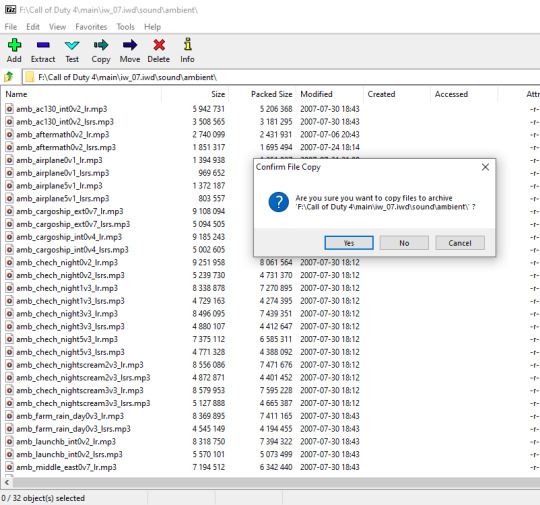540x505 pixels.
Task: Select amb_farm_rain_day0v3_lsrs.mp3 file name
Action: pyautogui.click(x=73, y=429)
